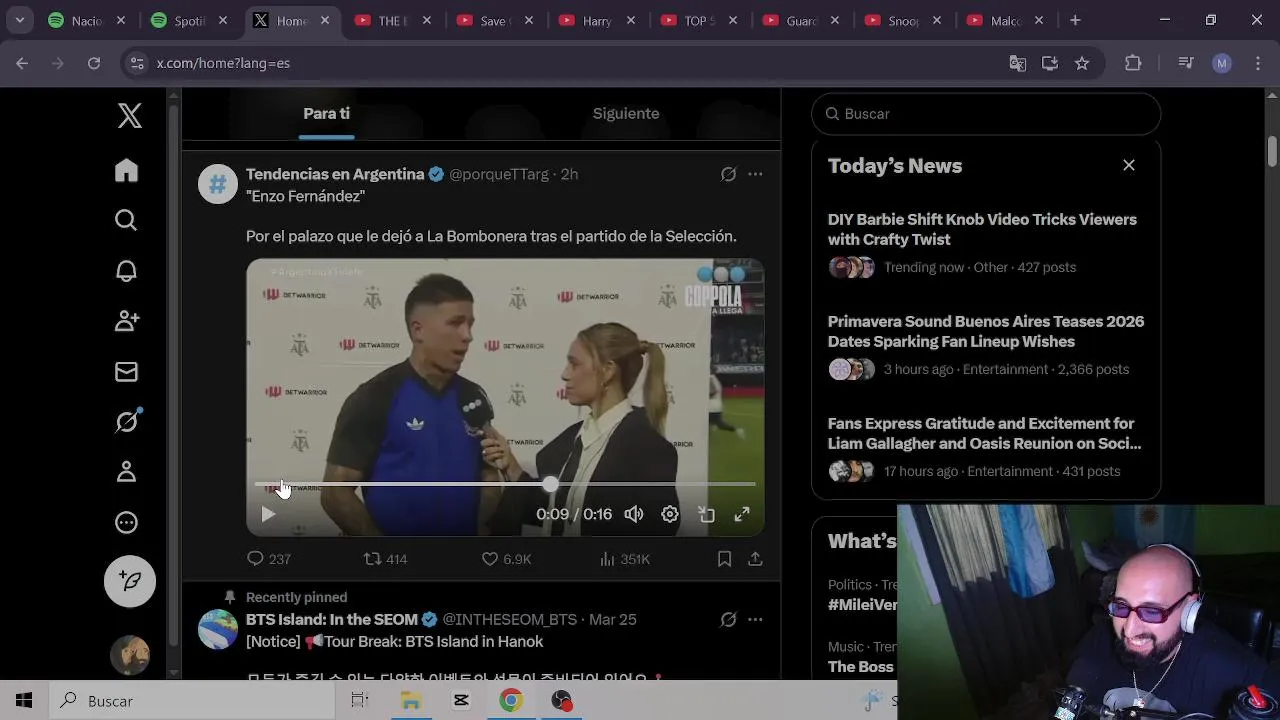Open video settings gear
The width and height of the screenshot is (1280, 720).
coord(670,514)
